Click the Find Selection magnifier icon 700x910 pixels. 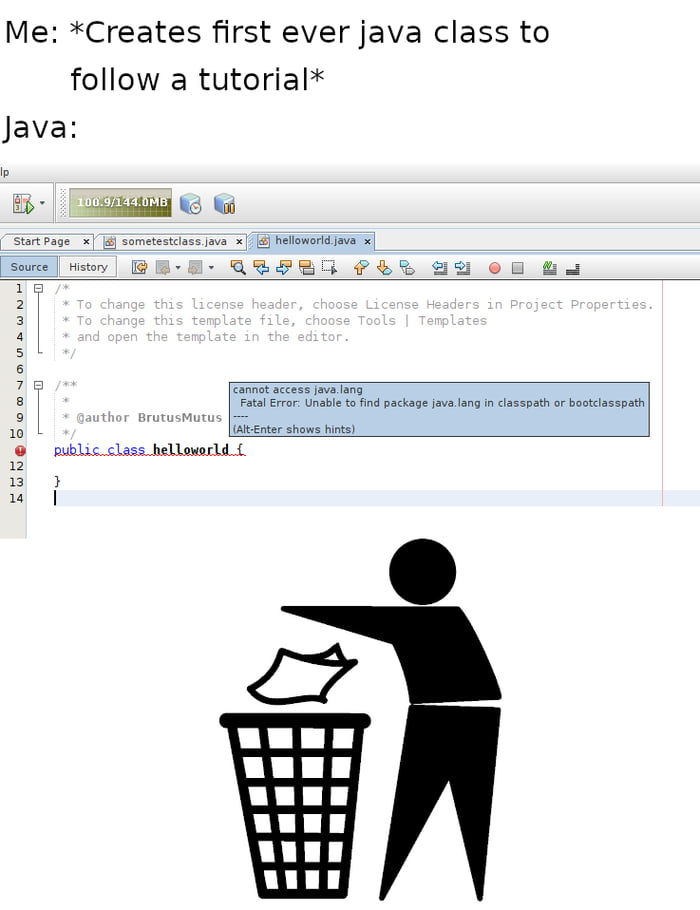tap(238, 267)
